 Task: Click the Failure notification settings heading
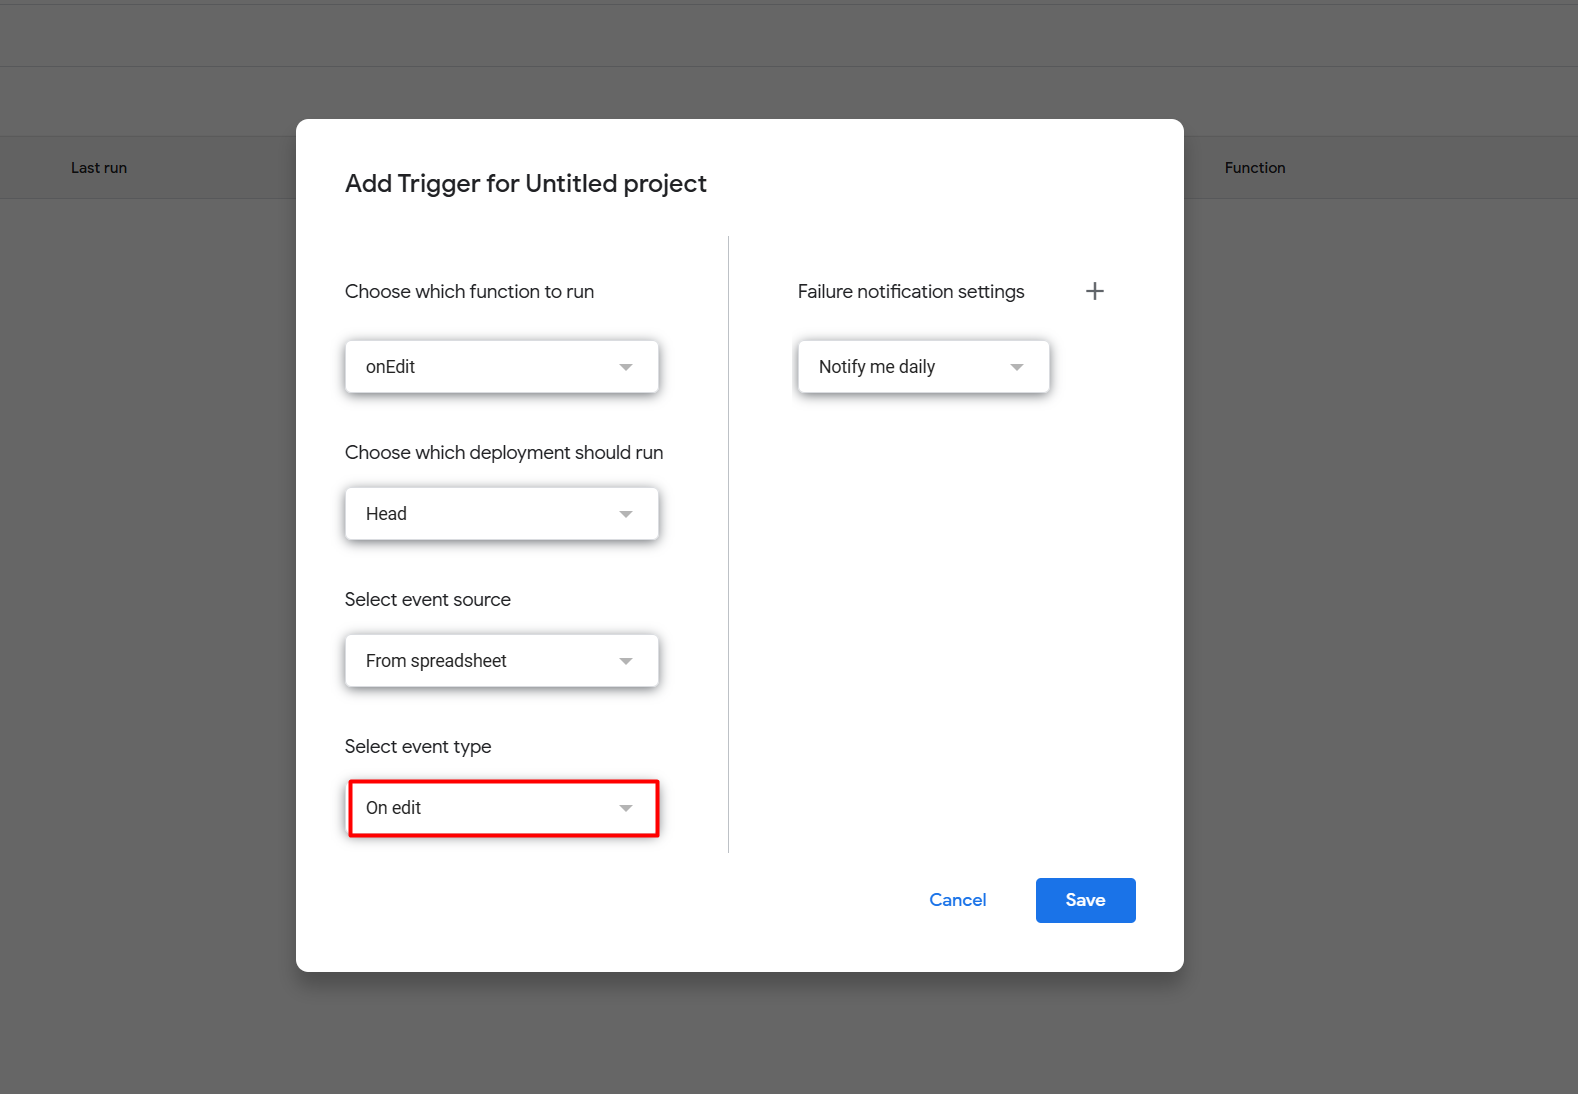(x=910, y=291)
